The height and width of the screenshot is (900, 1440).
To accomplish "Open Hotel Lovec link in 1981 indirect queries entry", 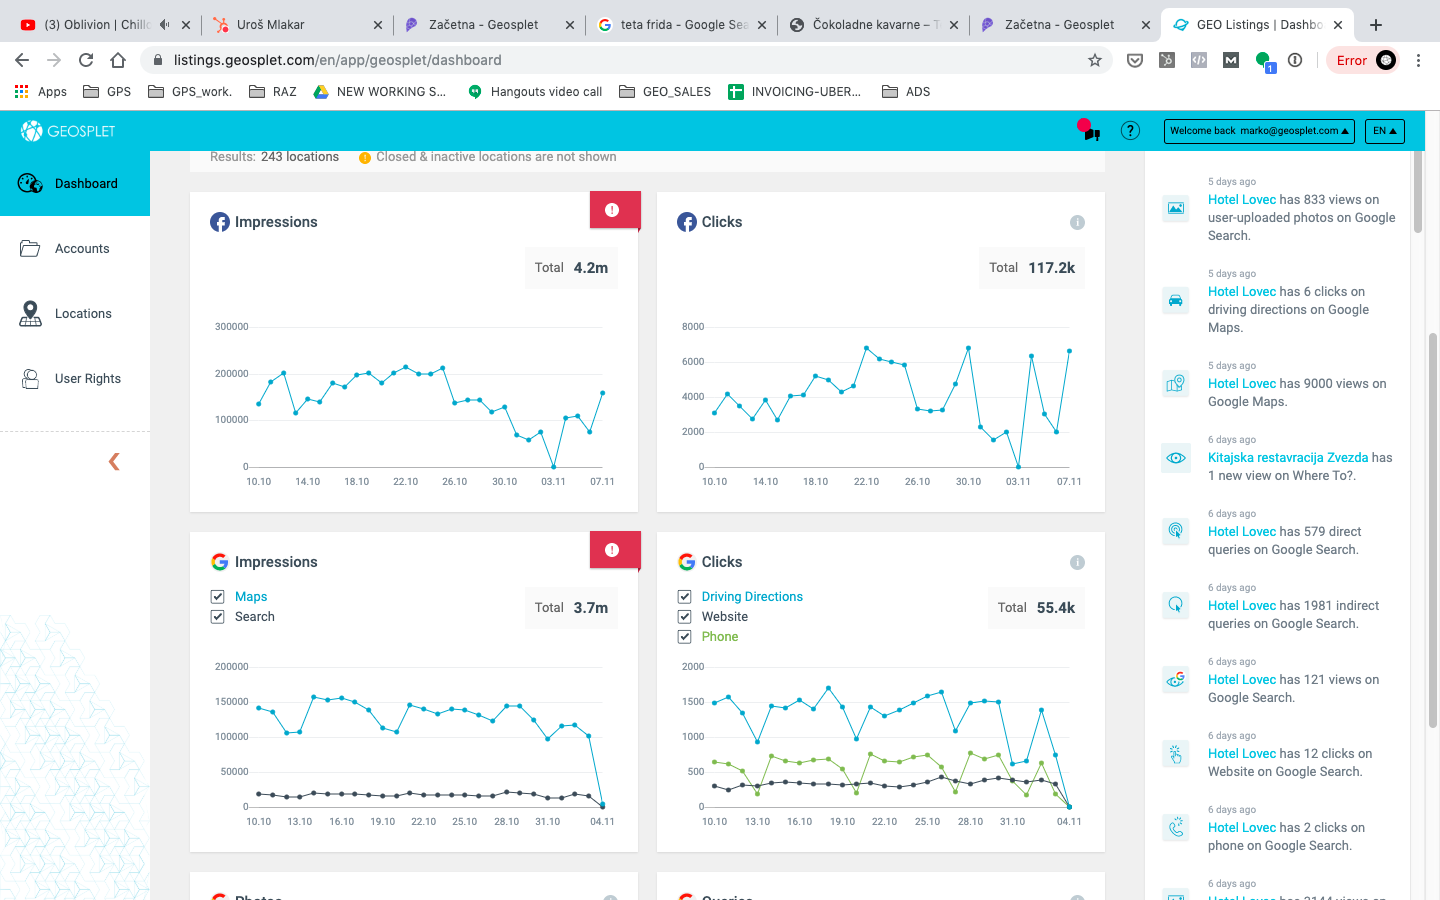I will 1242,606.
